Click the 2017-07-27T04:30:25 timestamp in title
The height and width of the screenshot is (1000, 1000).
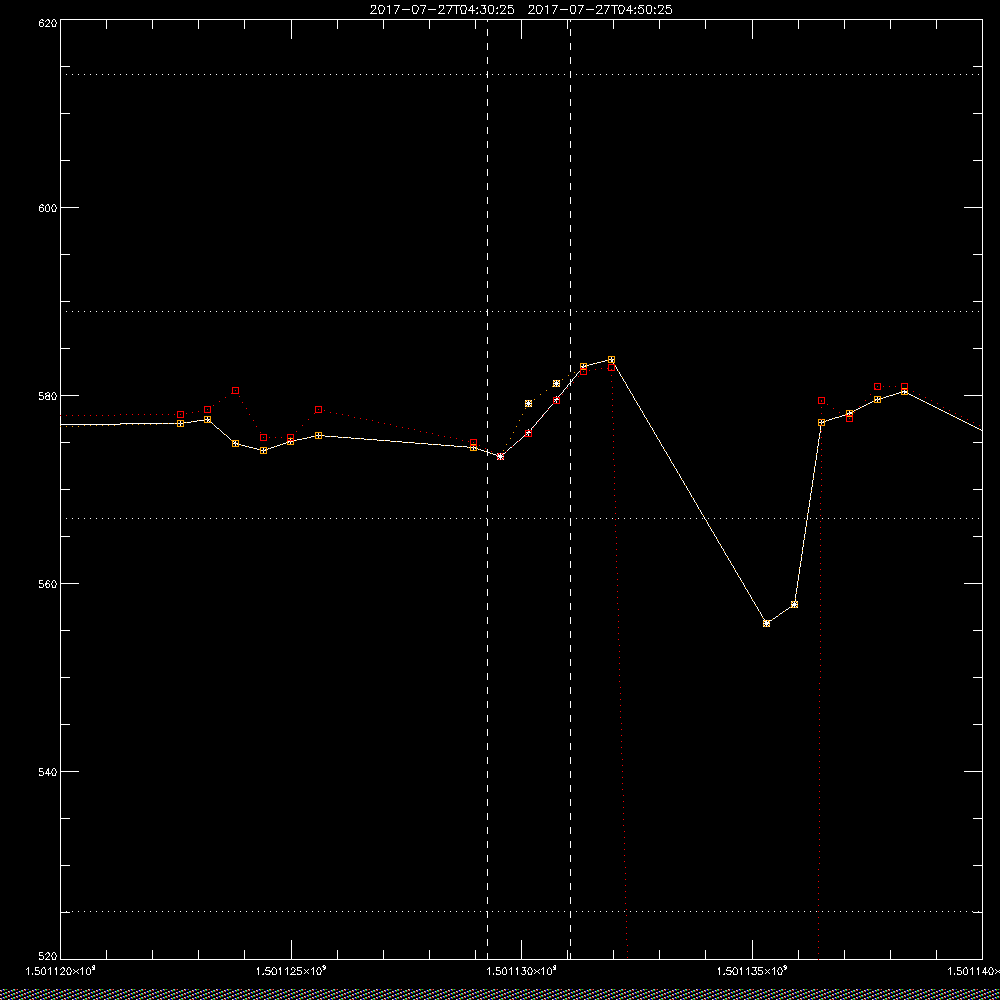(x=442, y=10)
